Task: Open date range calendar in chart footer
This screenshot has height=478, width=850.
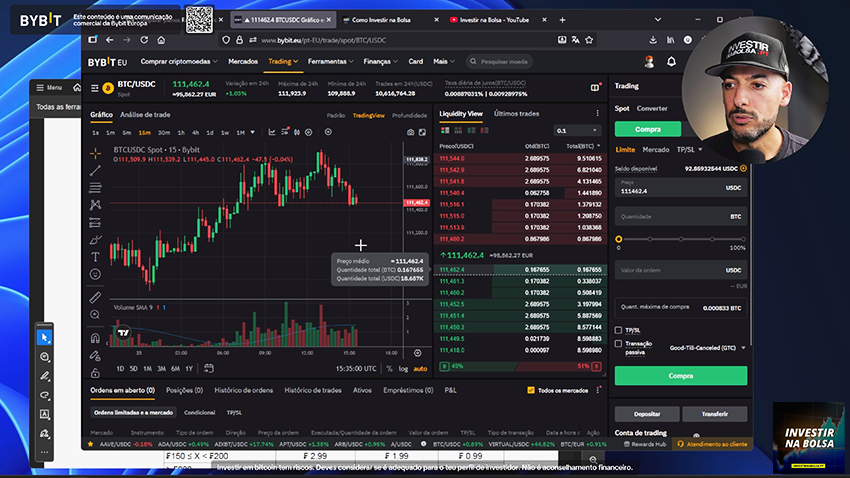Action: coord(209,369)
